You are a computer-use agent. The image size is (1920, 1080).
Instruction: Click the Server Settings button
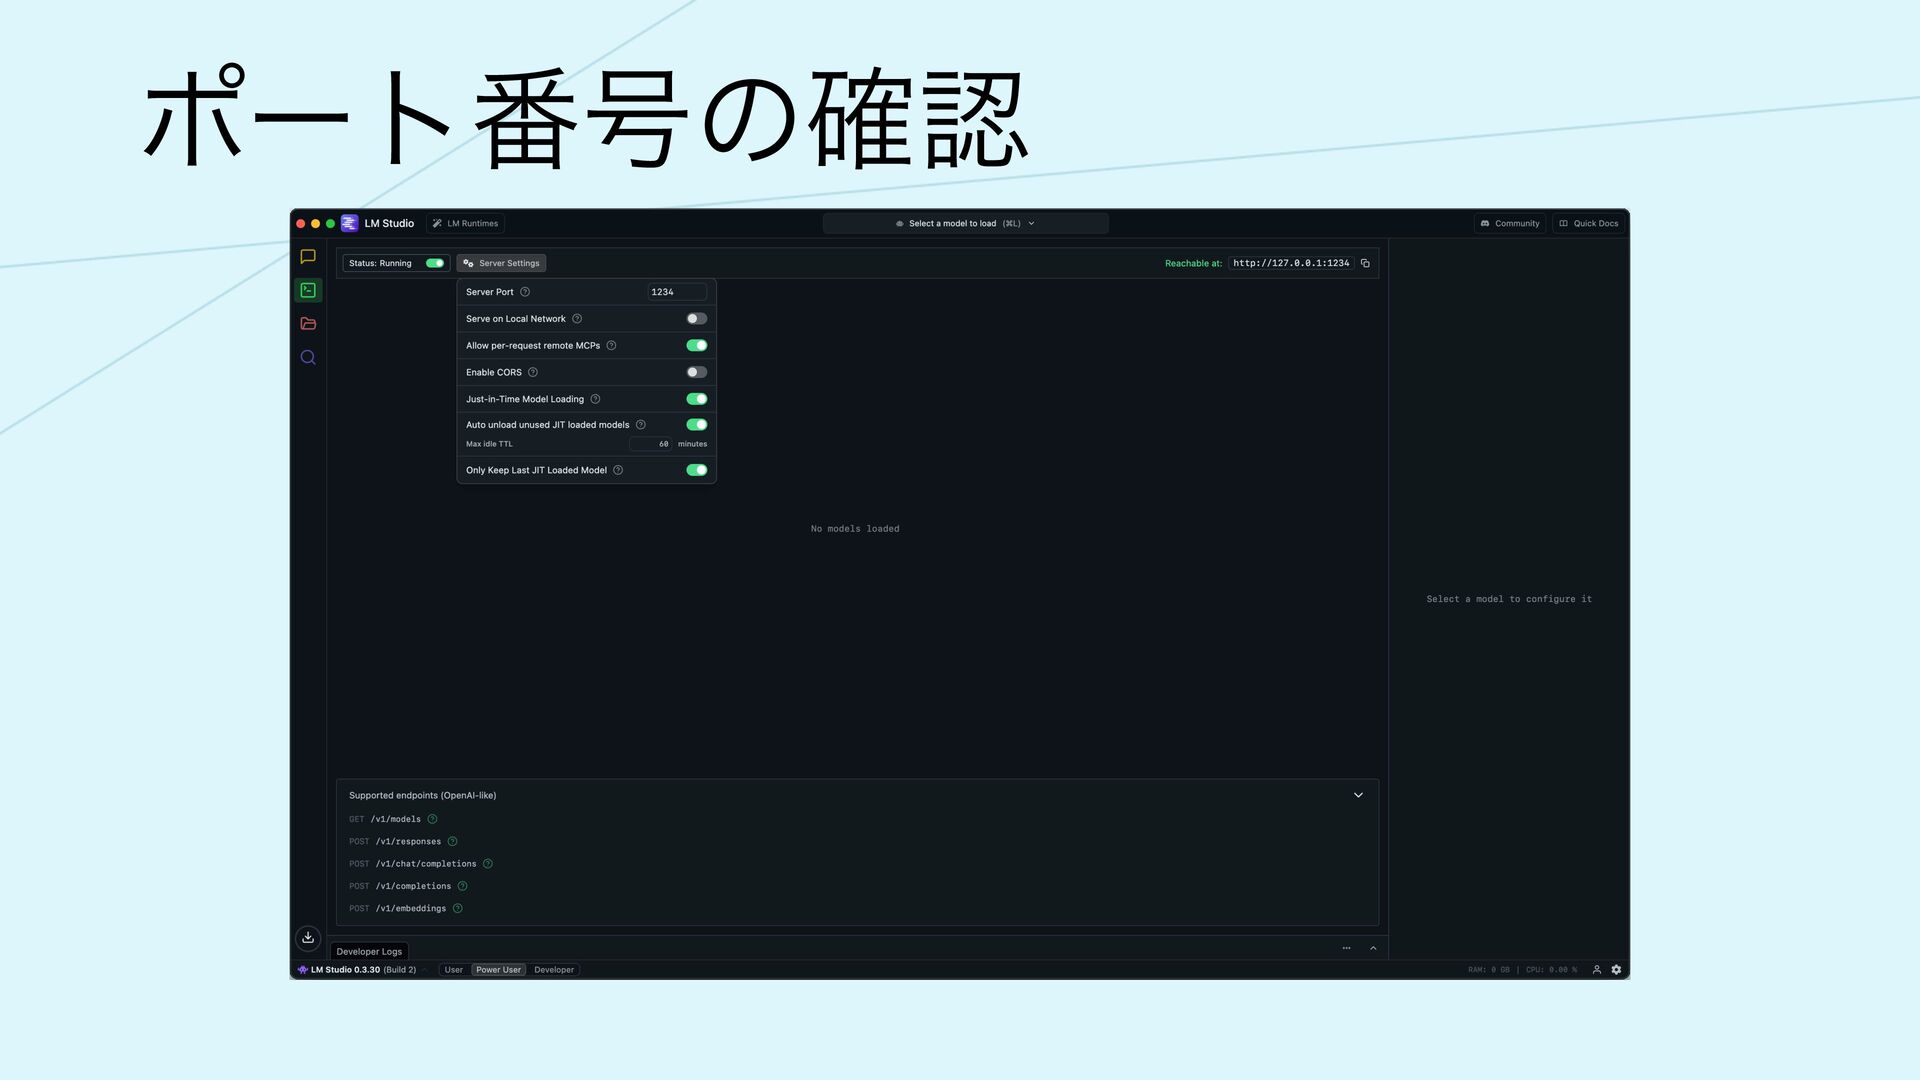(x=501, y=263)
